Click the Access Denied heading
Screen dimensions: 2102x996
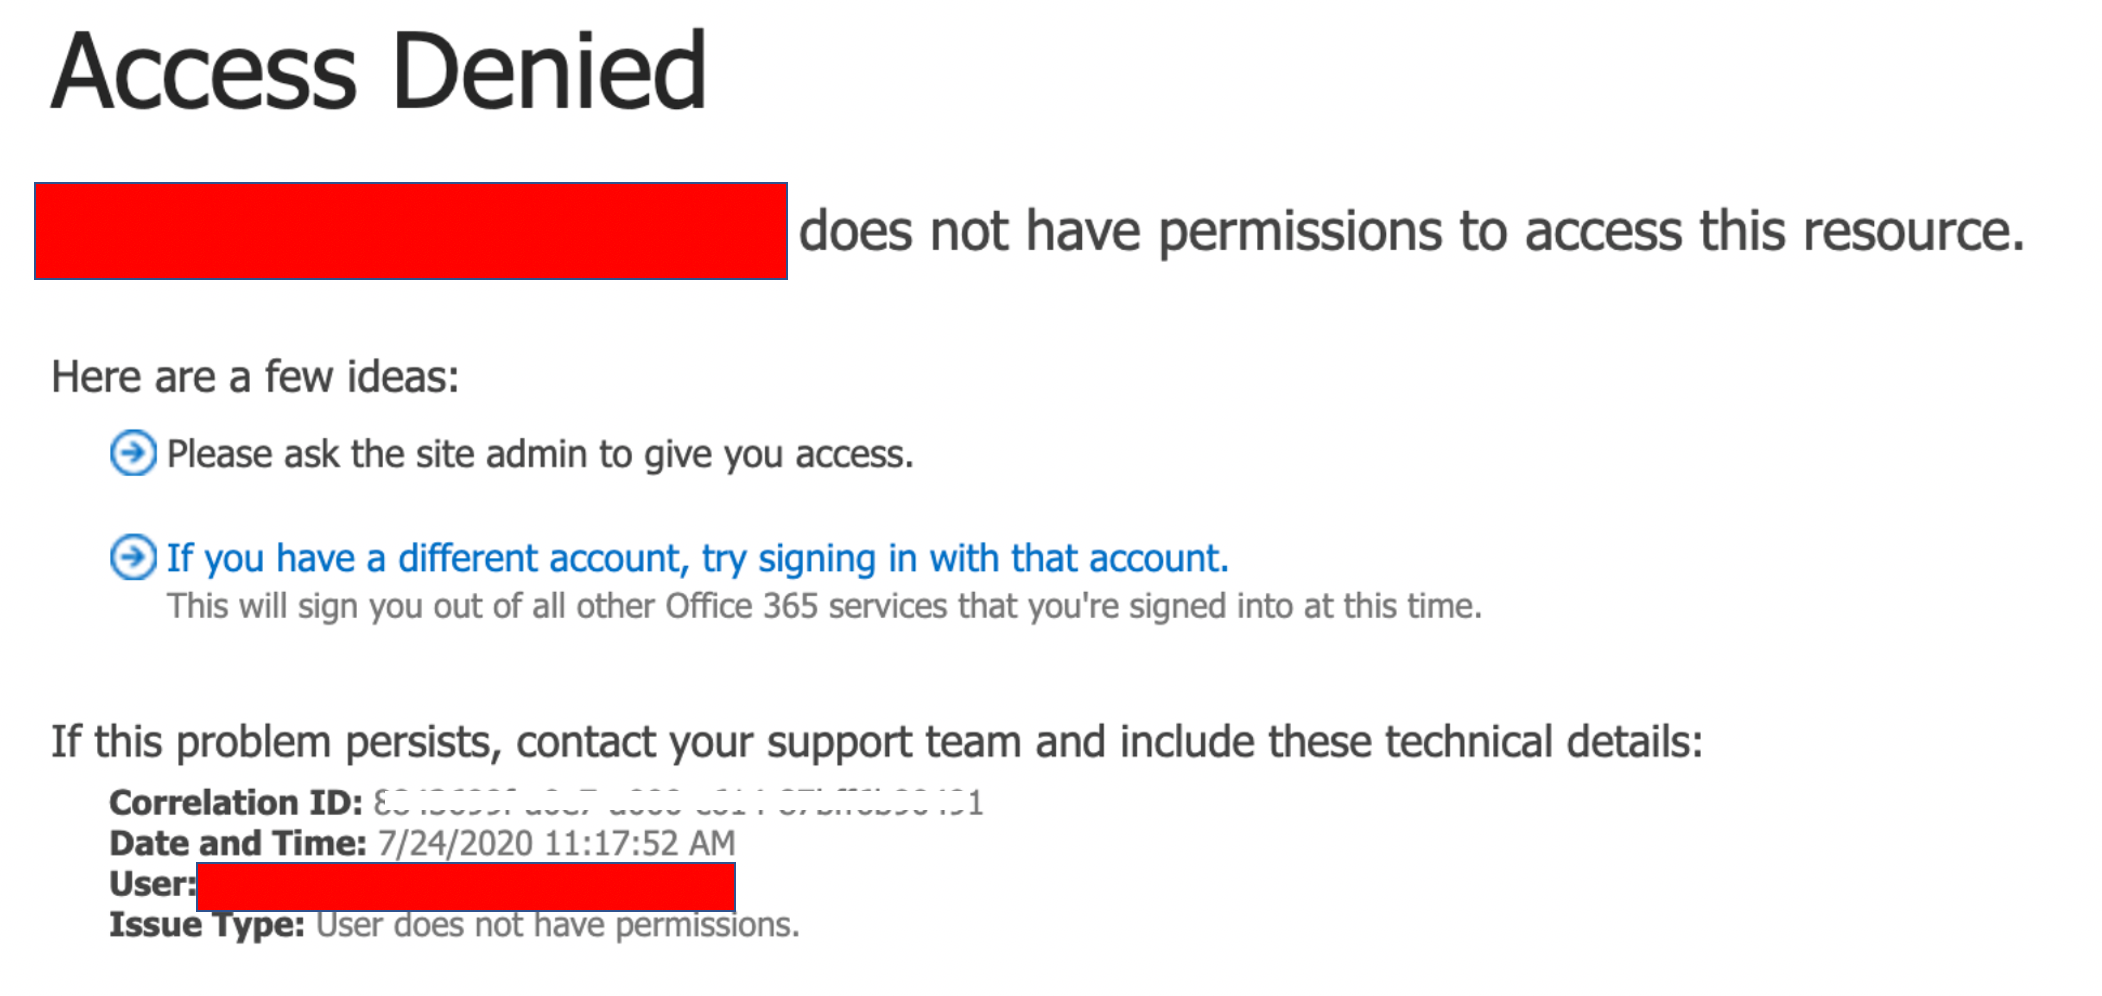(379, 71)
